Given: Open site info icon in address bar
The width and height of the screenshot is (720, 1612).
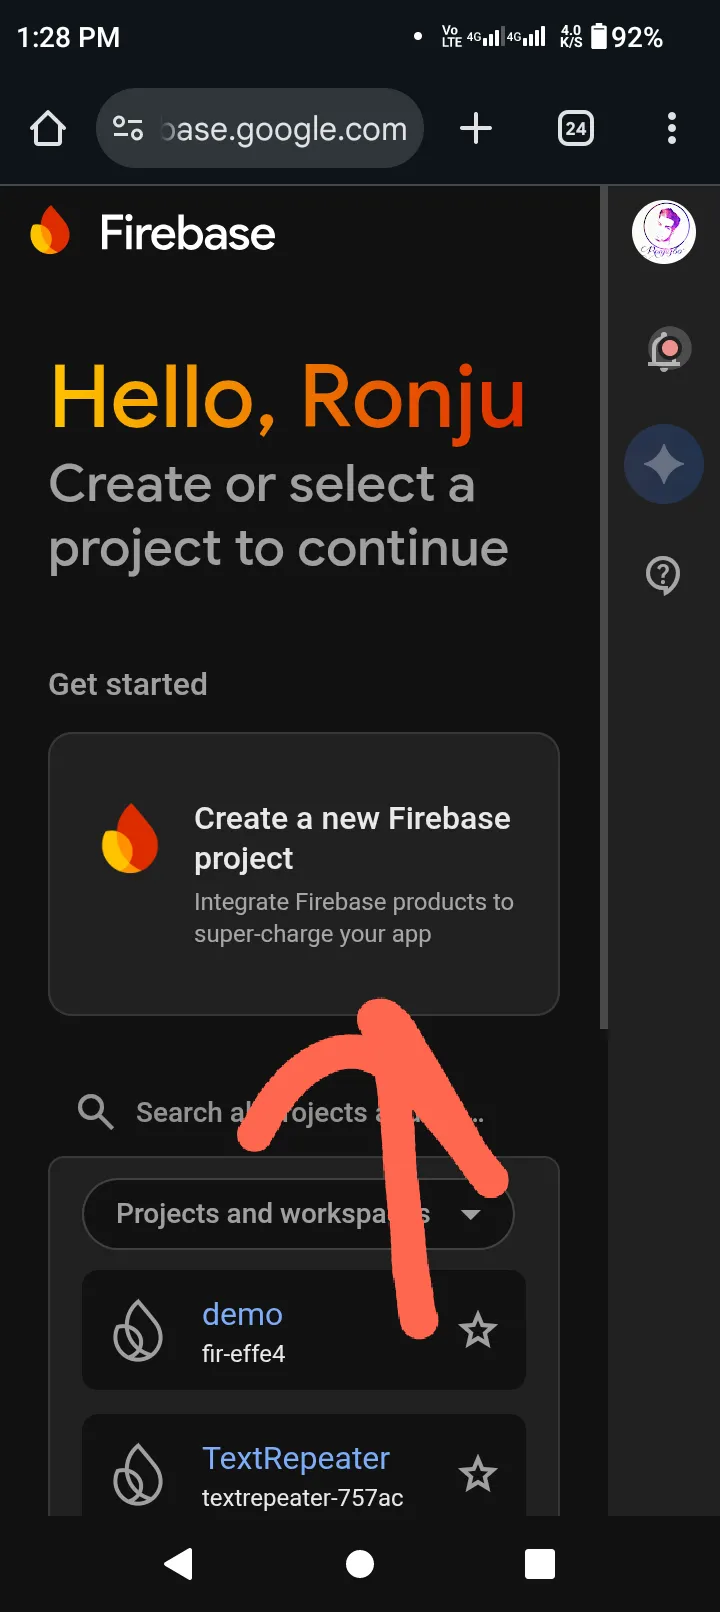Looking at the screenshot, I should [x=128, y=129].
